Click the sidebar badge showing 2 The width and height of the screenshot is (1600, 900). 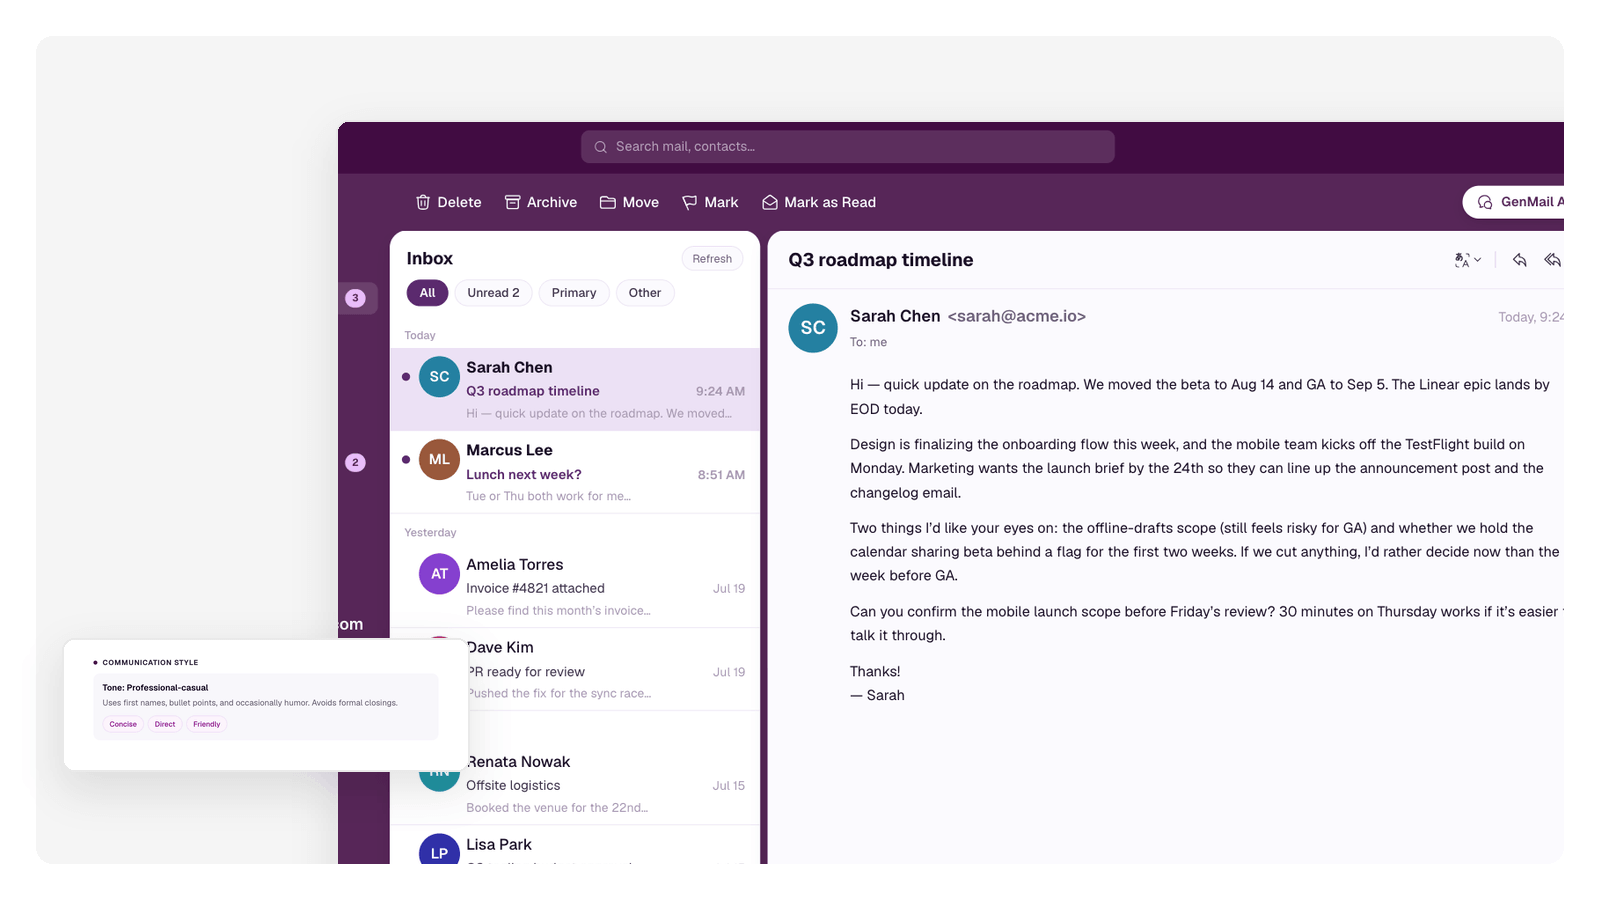(355, 462)
